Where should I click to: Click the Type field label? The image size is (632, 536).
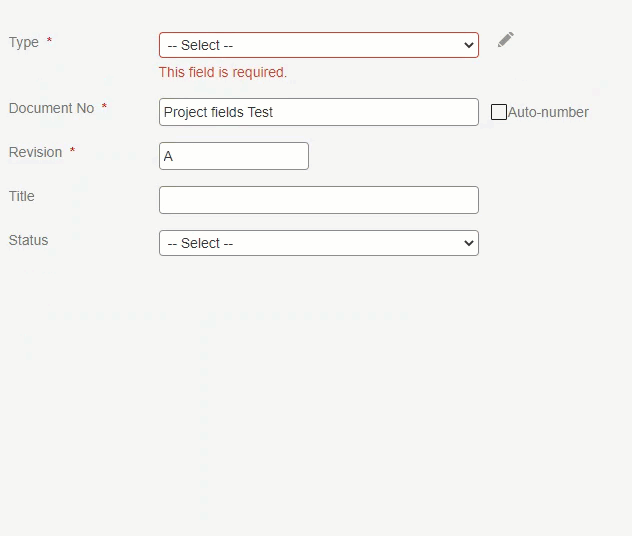tap(24, 42)
